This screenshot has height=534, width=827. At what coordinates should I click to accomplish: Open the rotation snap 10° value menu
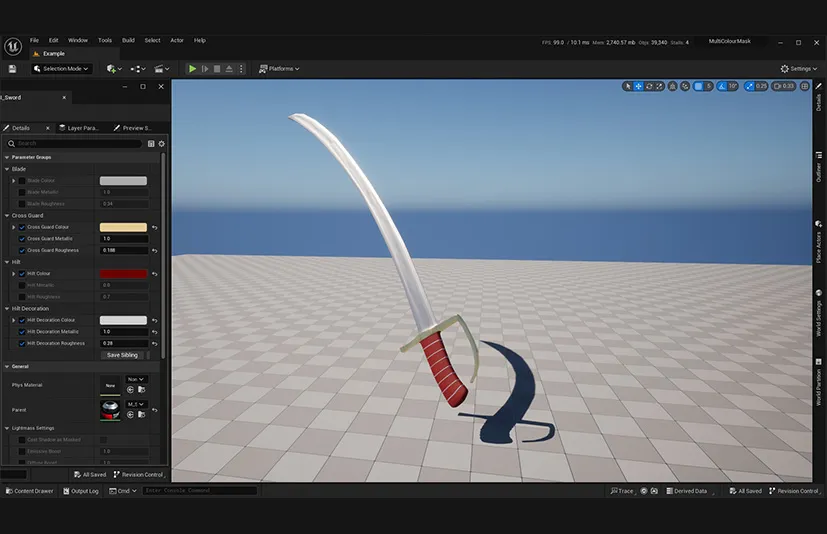point(733,86)
